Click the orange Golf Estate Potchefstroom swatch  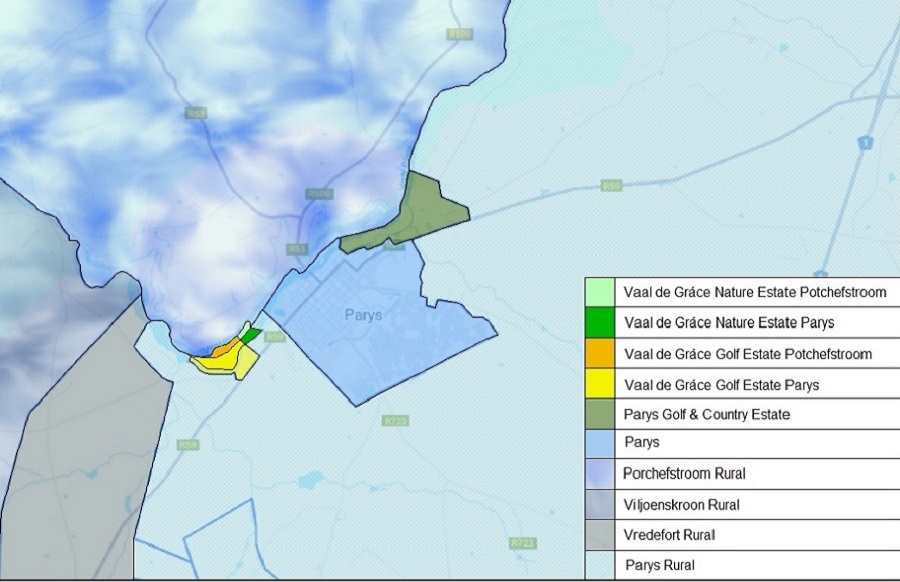(x=599, y=354)
